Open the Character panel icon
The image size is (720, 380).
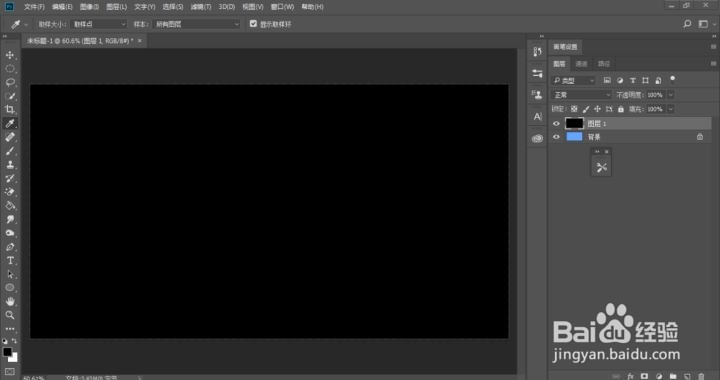[x=537, y=117]
